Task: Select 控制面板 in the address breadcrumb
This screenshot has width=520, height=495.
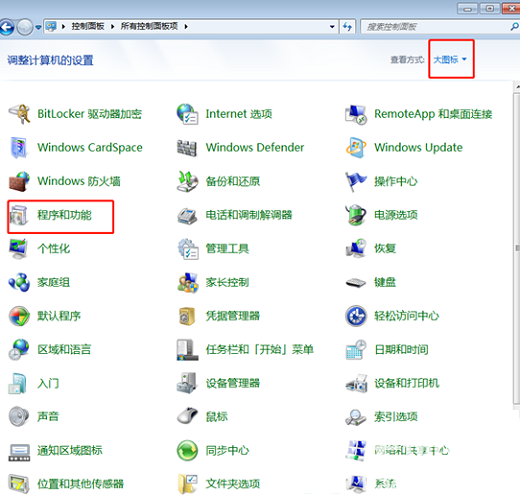Action: point(88,26)
